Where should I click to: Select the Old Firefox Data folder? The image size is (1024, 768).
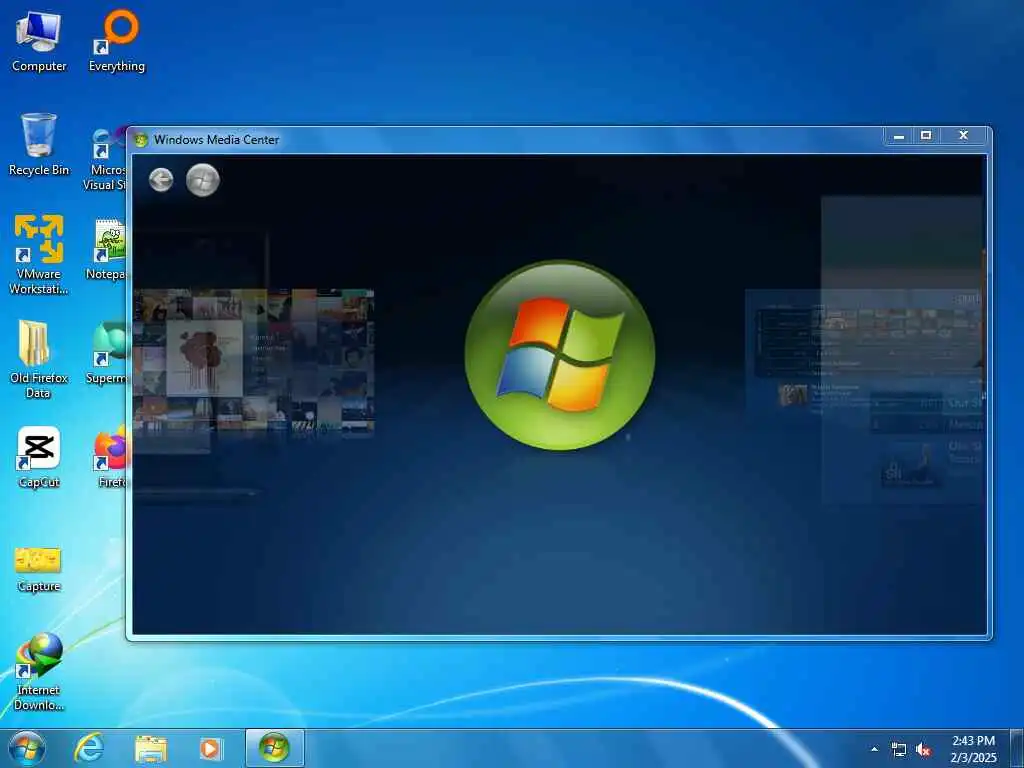(39, 359)
